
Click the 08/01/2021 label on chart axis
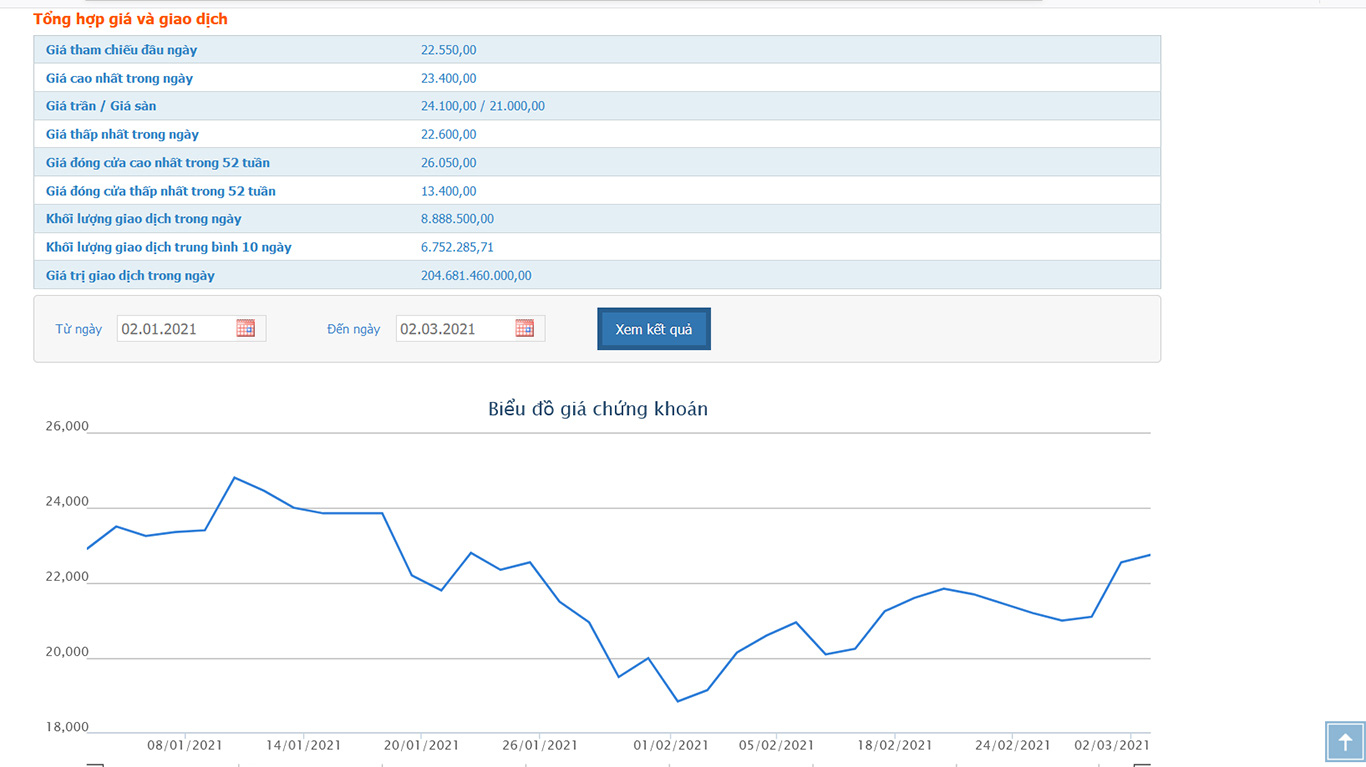pos(185,745)
